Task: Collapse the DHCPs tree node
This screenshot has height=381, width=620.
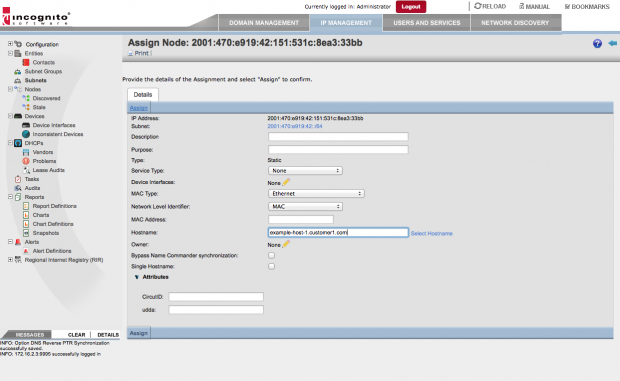Action: coord(10,143)
